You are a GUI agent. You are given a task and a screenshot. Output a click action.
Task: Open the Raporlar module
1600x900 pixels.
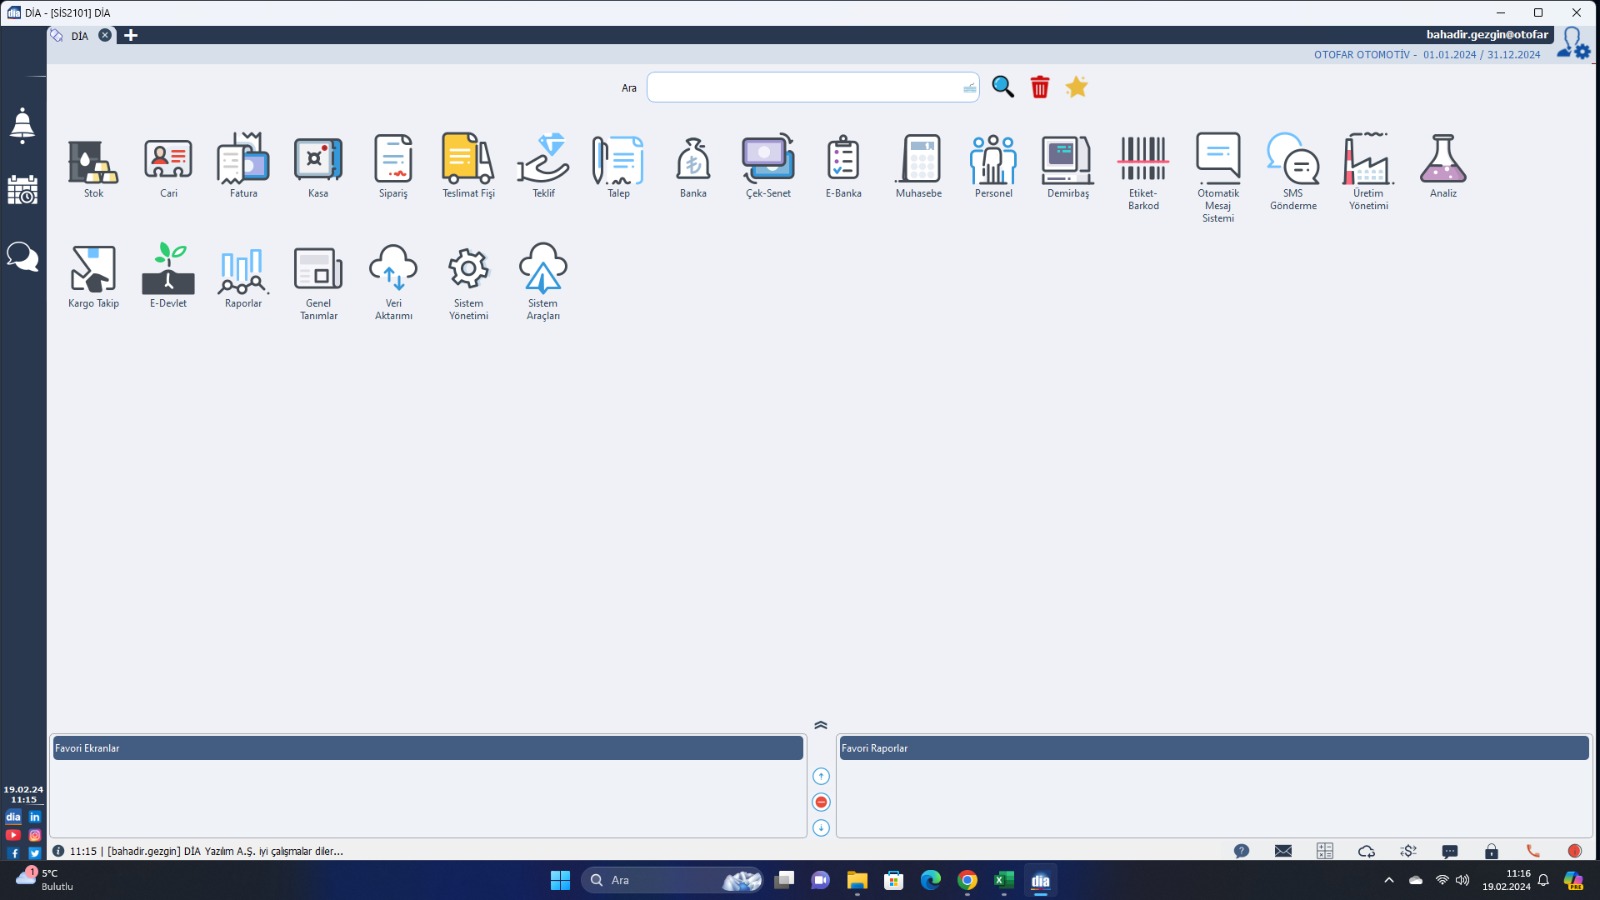point(243,270)
